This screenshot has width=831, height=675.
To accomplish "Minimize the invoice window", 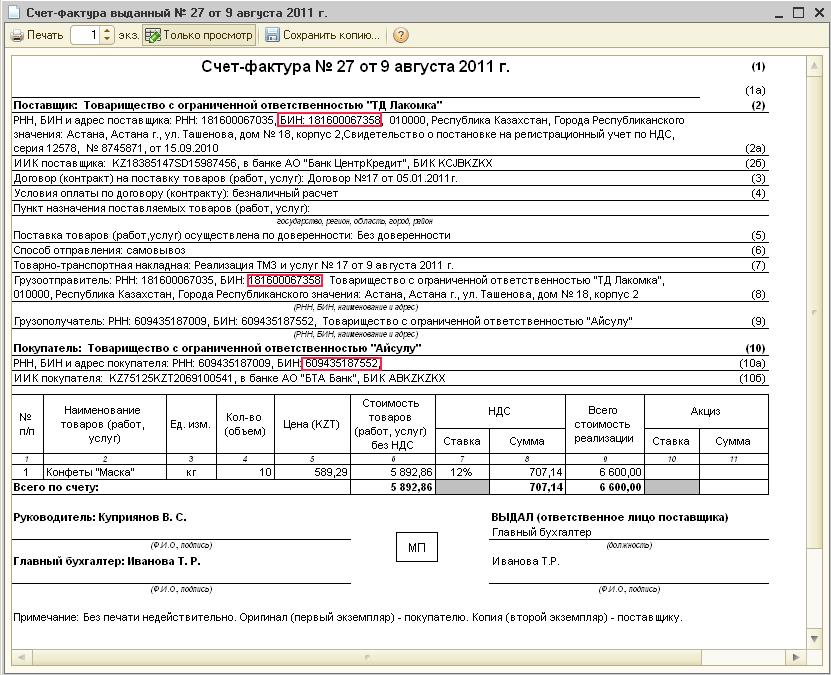I will 780,13.
